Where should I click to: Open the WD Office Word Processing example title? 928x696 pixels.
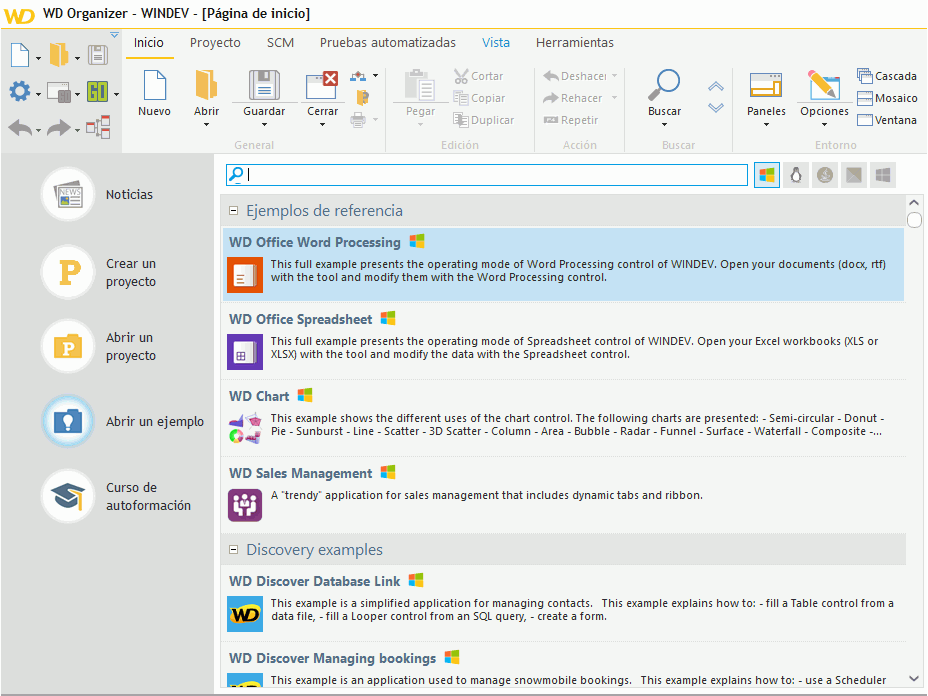pos(315,242)
